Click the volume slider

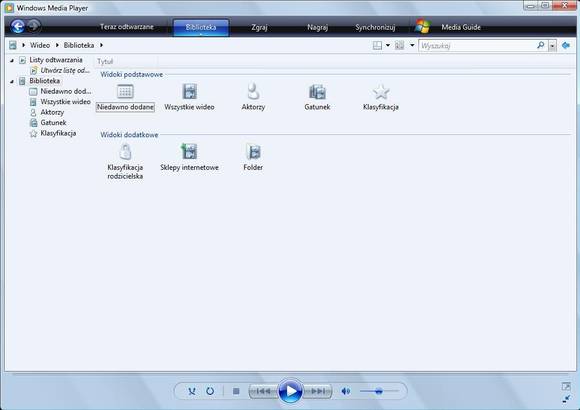(379, 391)
